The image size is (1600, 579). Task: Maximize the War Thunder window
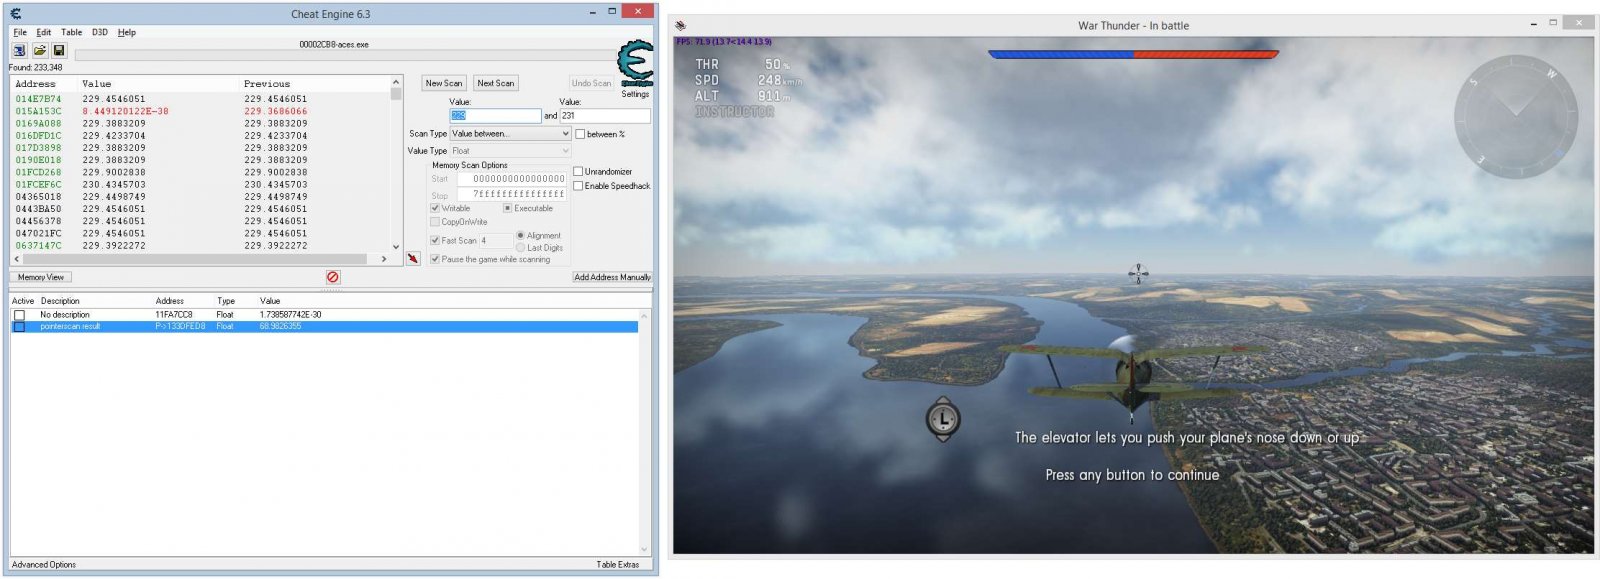pyautogui.click(x=1553, y=23)
